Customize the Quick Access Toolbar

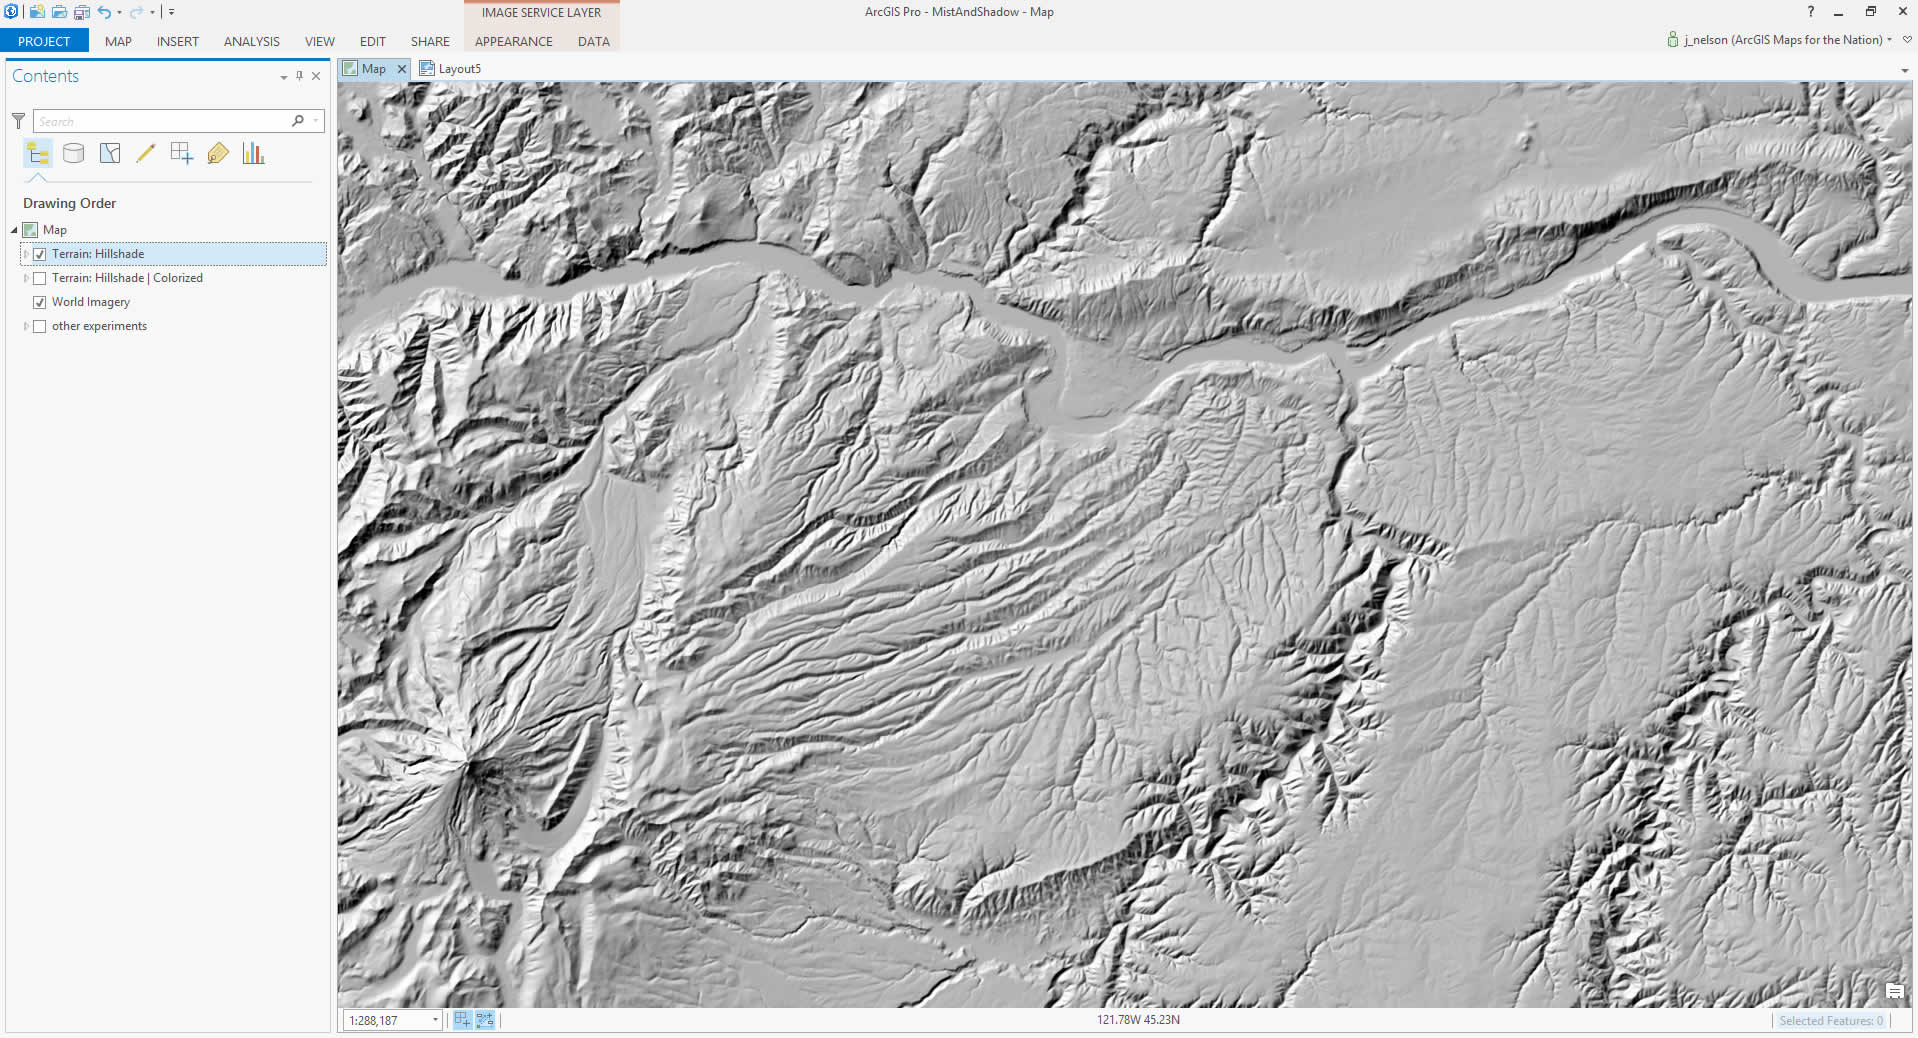coord(172,12)
